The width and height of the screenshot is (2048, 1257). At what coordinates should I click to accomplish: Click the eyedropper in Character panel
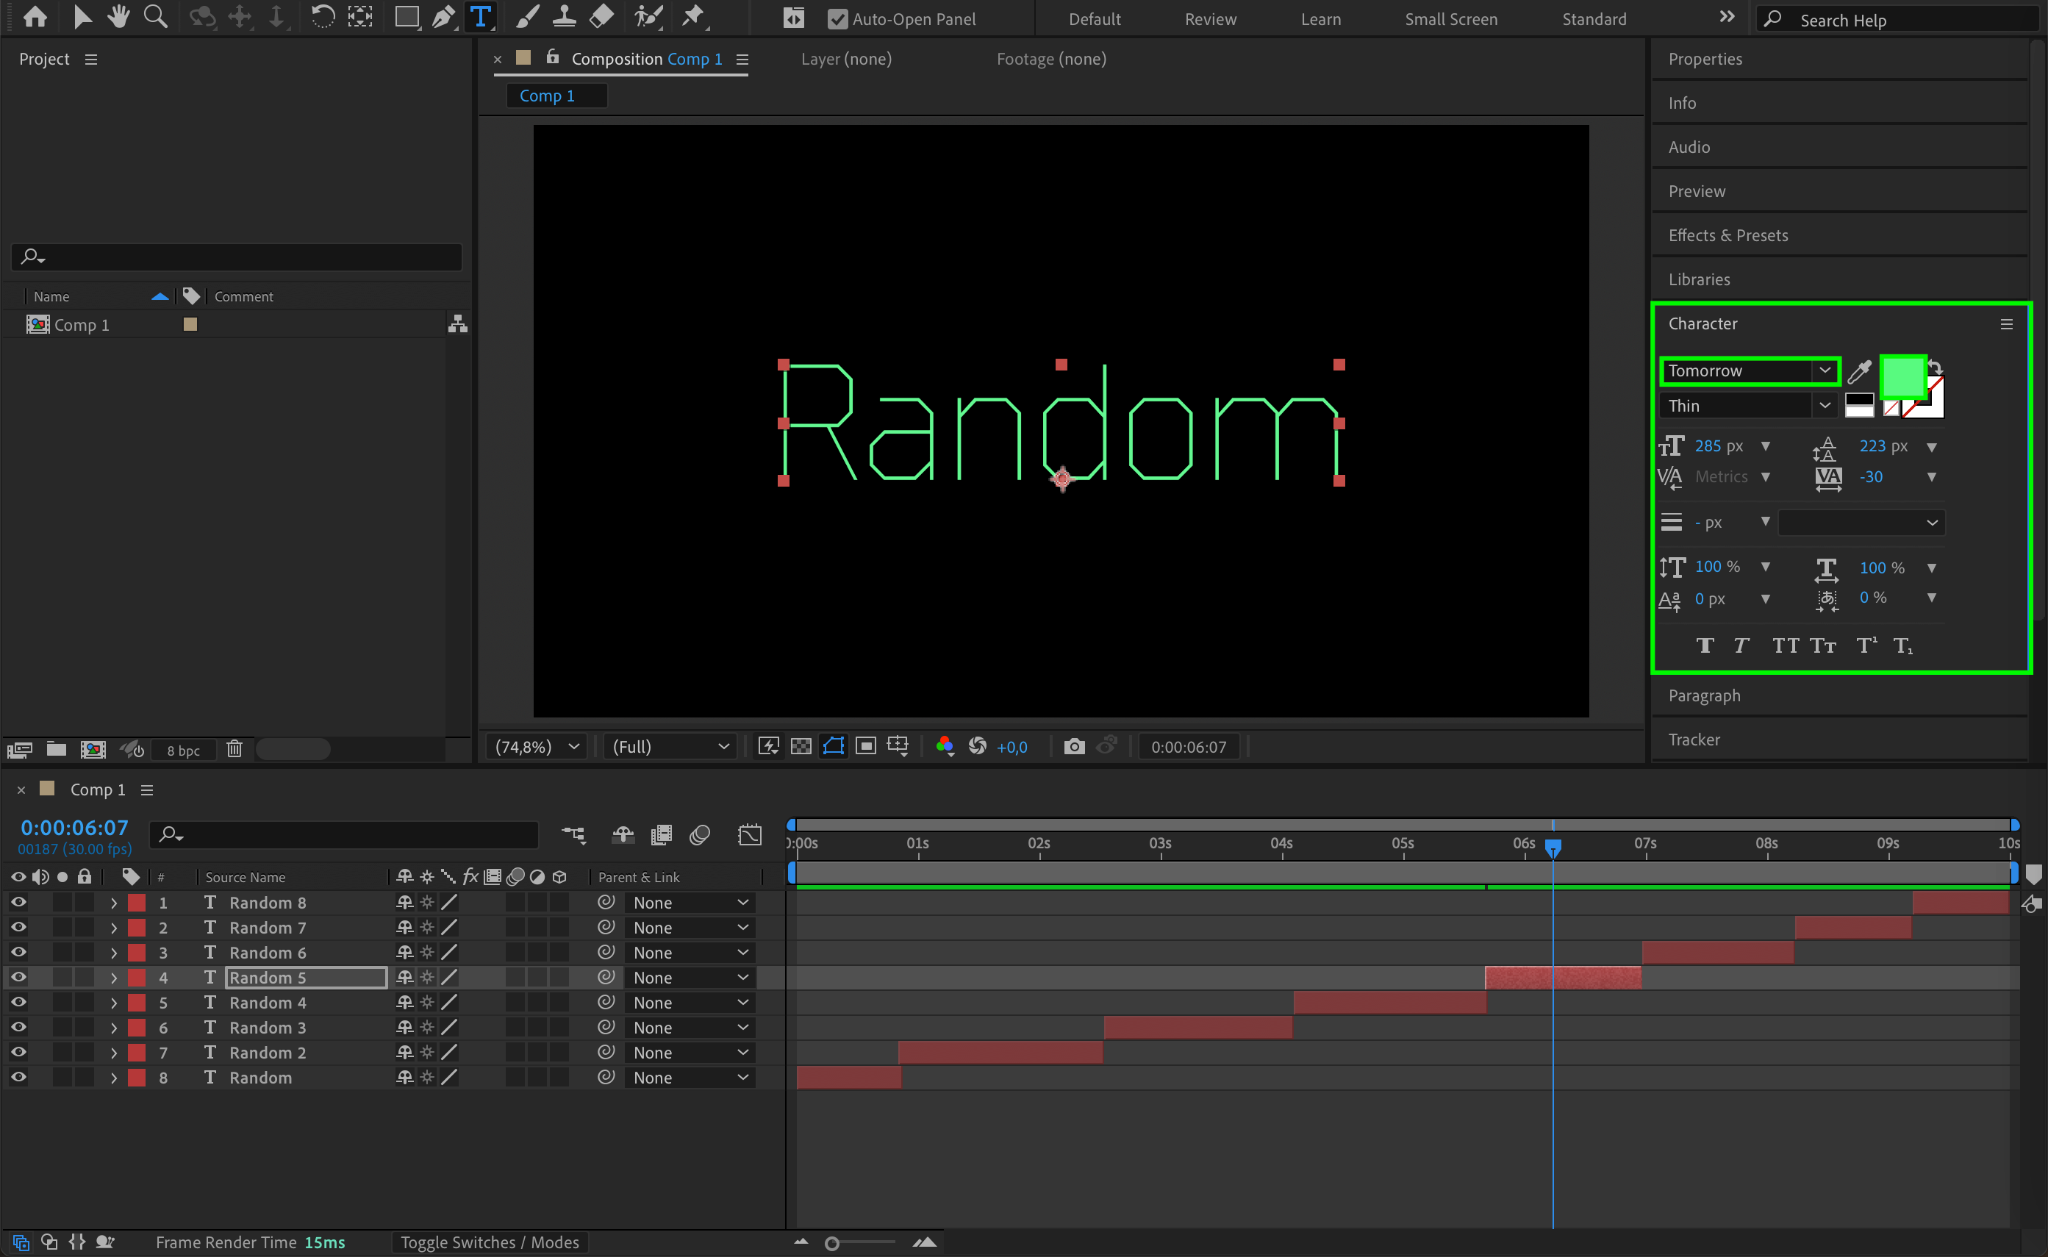pos(1859,372)
